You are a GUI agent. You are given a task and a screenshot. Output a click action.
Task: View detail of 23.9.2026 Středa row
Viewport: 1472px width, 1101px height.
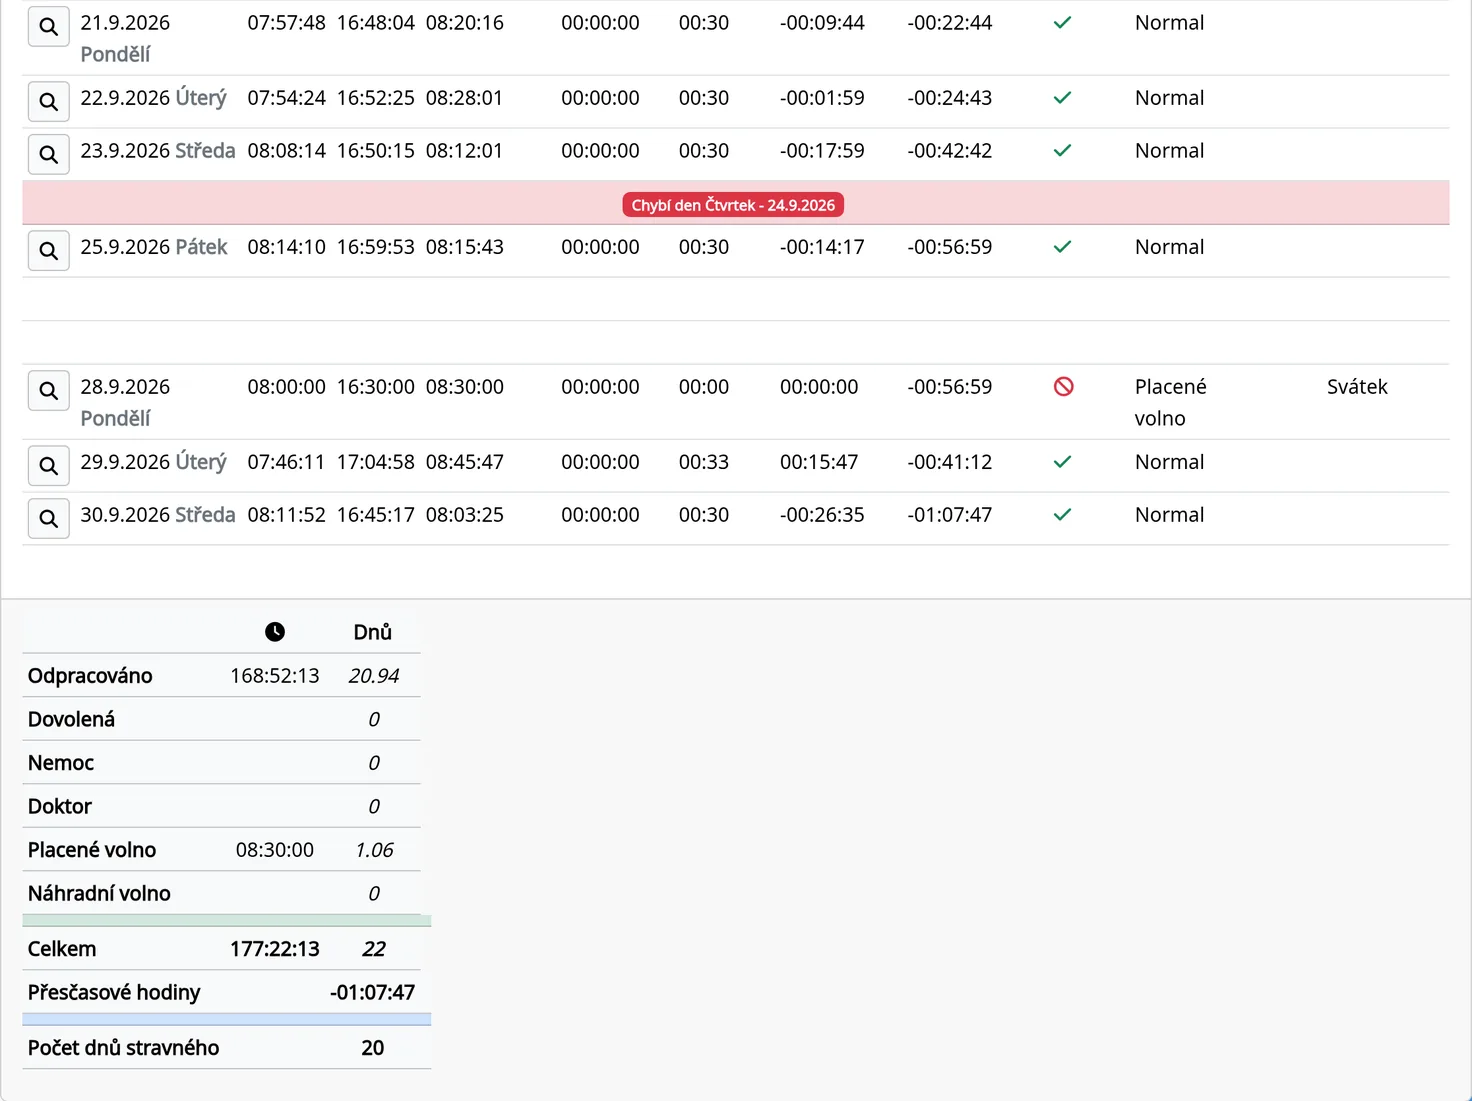click(x=48, y=155)
